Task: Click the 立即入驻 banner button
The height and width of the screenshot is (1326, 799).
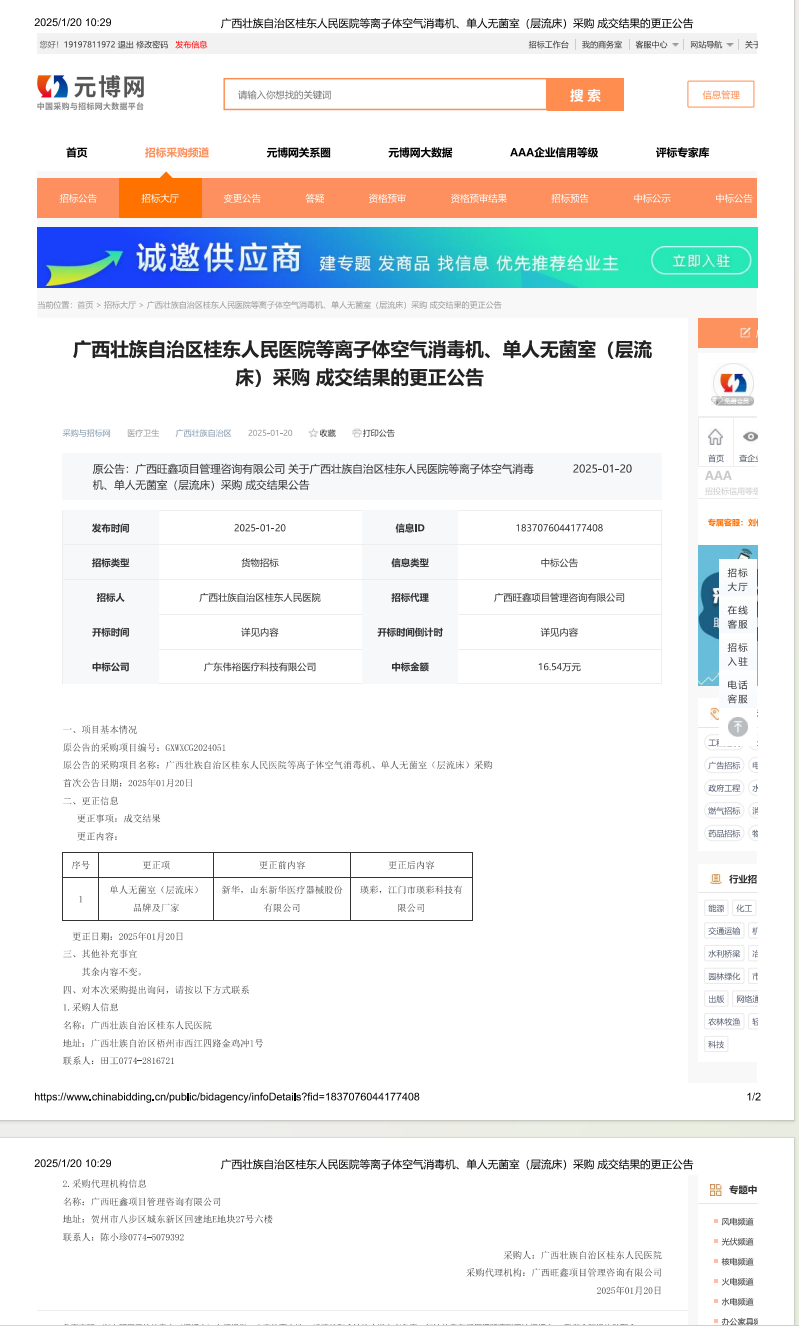Action: pyautogui.click(x=701, y=261)
